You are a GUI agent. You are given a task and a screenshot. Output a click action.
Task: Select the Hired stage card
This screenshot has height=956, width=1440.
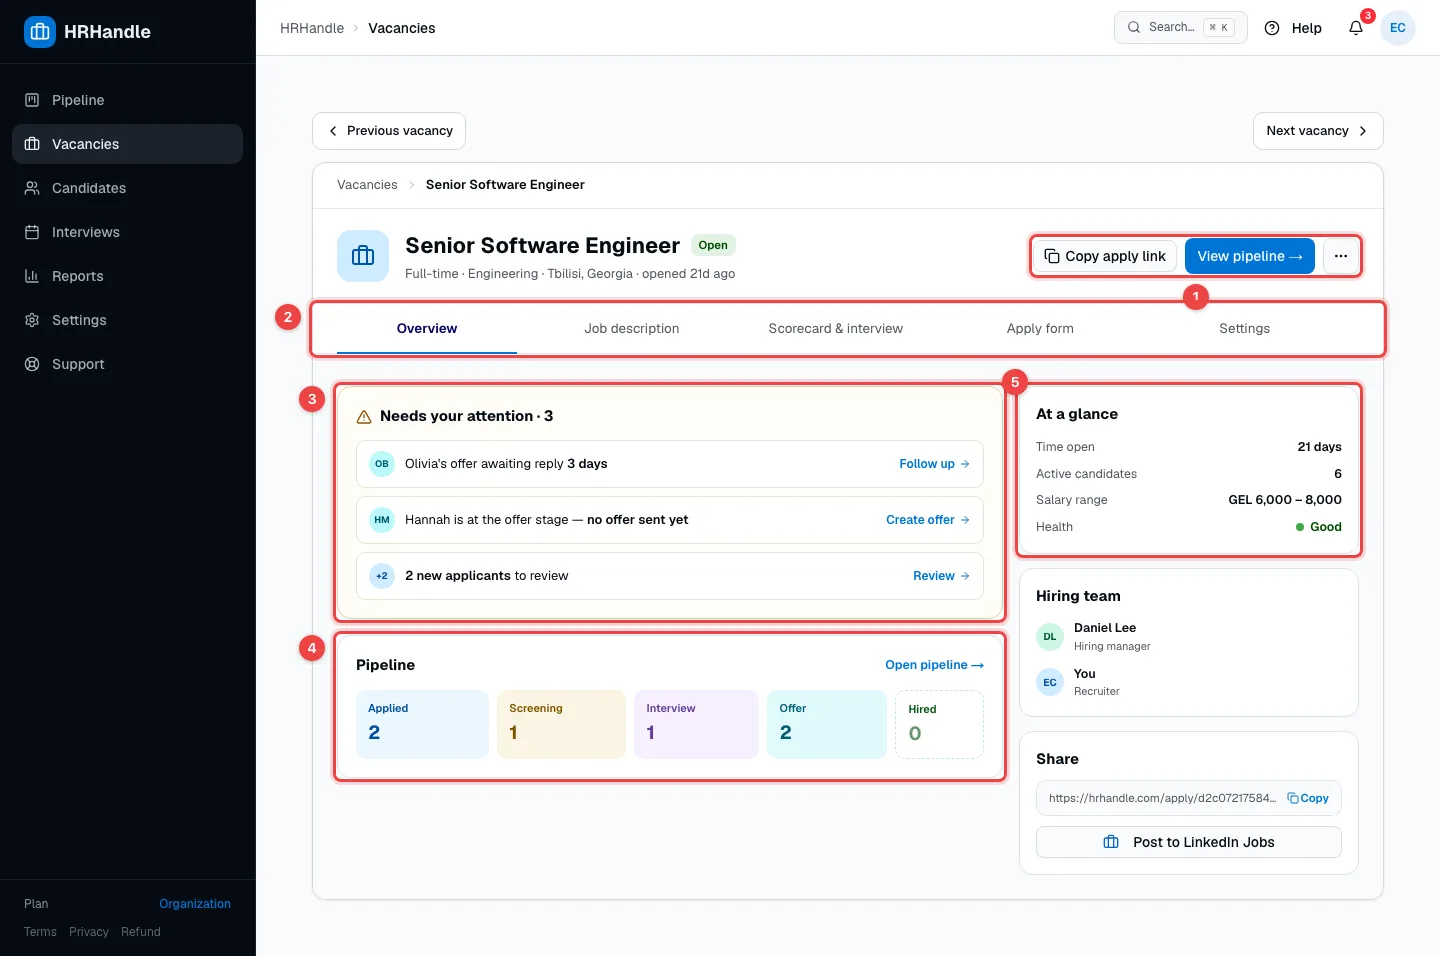[x=939, y=724]
